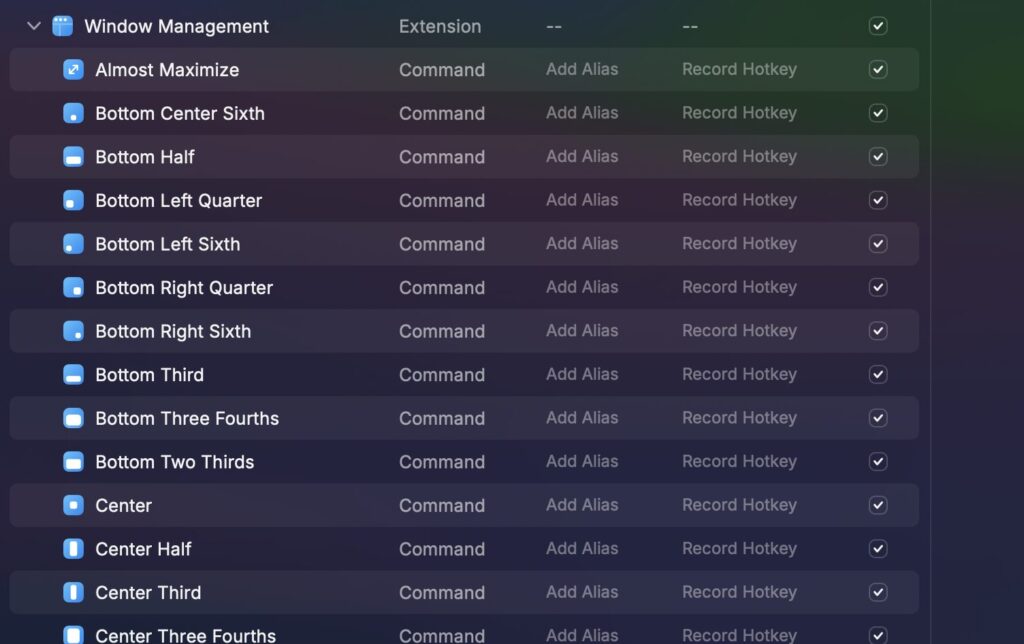
Task: Click the Bottom Center Sixth icon
Action: tap(73, 113)
